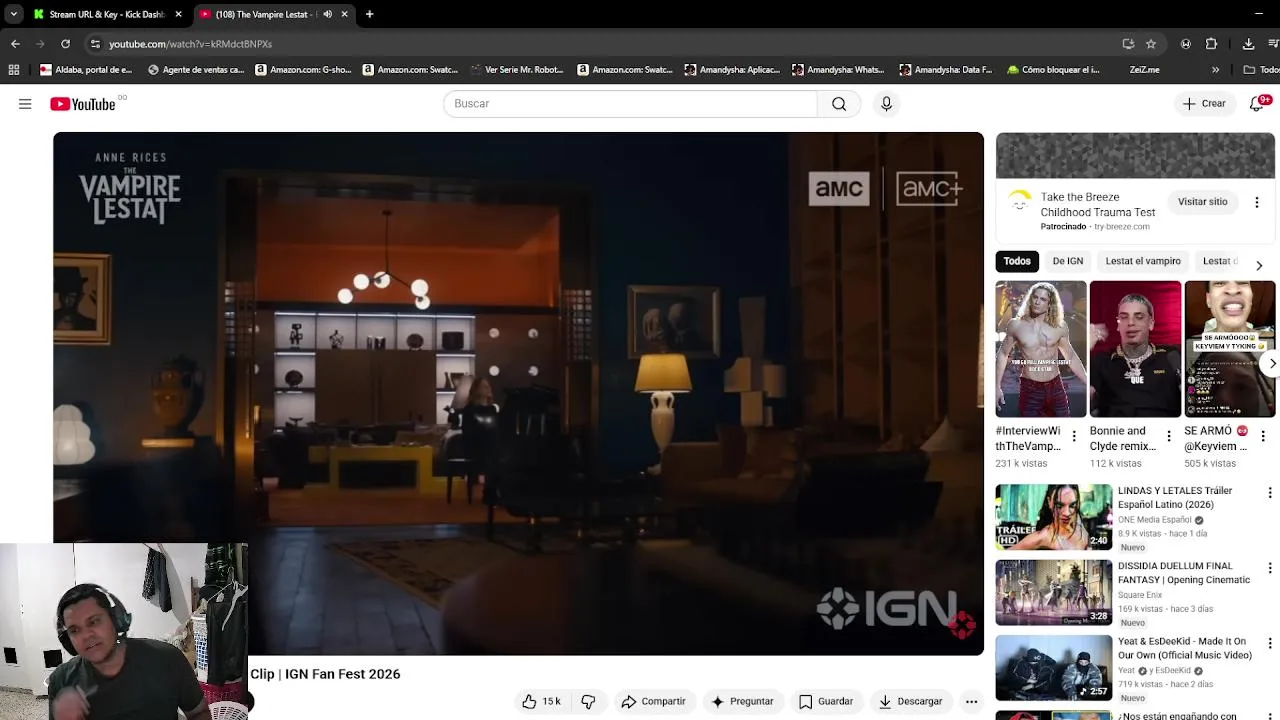Open the ZeiZ.me bookmark
This screenshot has height=720, width=1280.
click(x=1144, y=70)
